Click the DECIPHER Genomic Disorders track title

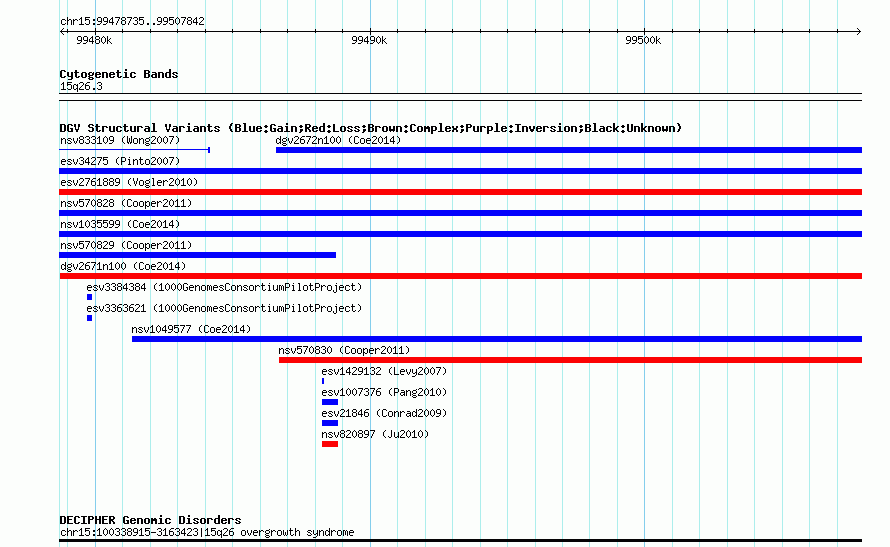150,520
